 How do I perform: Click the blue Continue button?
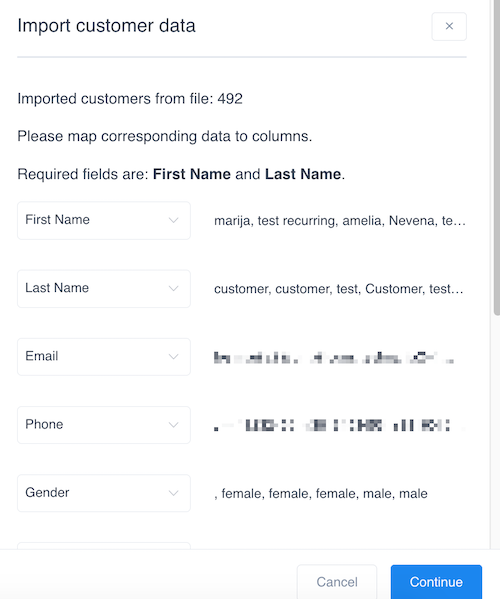pyautogui.click(x=436, y=582)
